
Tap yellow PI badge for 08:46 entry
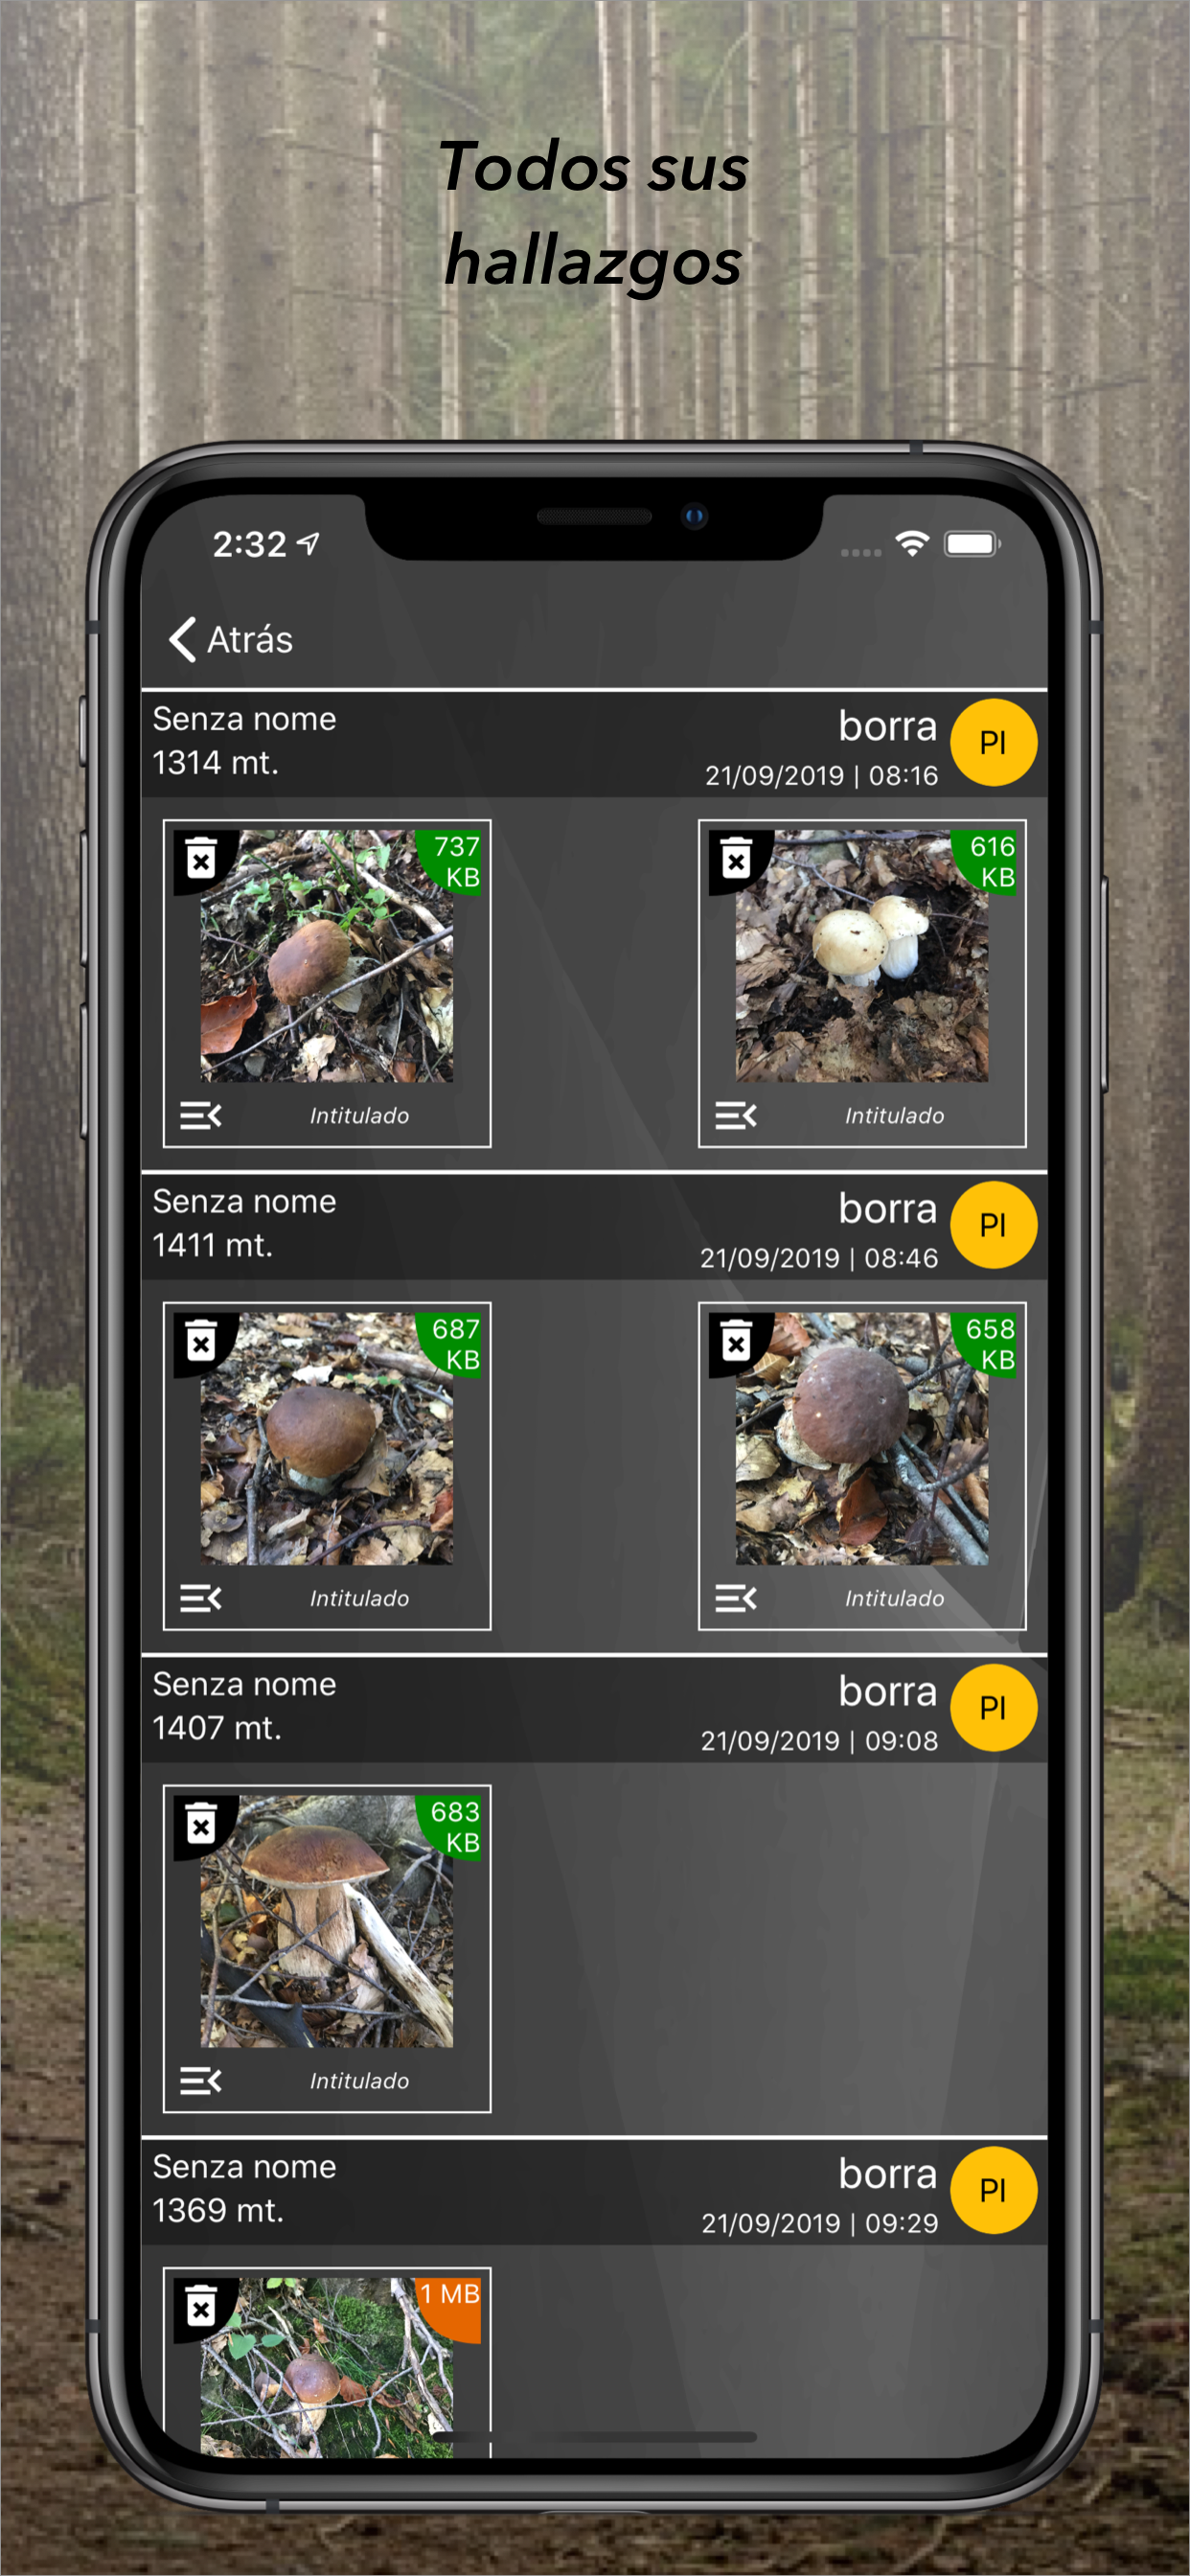point(993,1225)
